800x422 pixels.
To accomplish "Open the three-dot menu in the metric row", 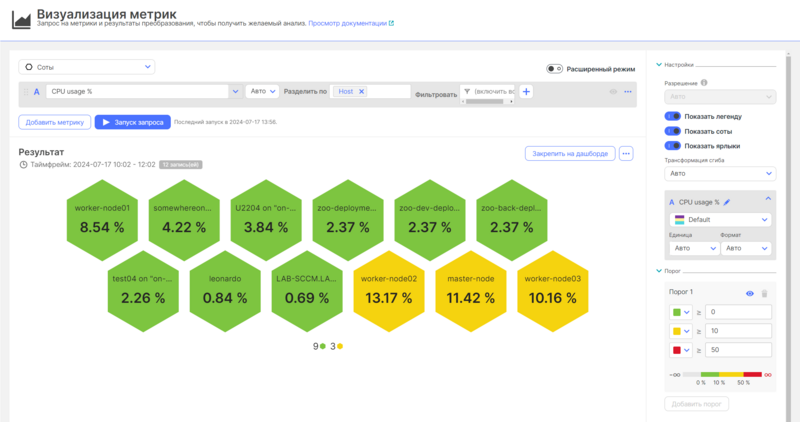I will pyautogui.click(x=628, y=91).
